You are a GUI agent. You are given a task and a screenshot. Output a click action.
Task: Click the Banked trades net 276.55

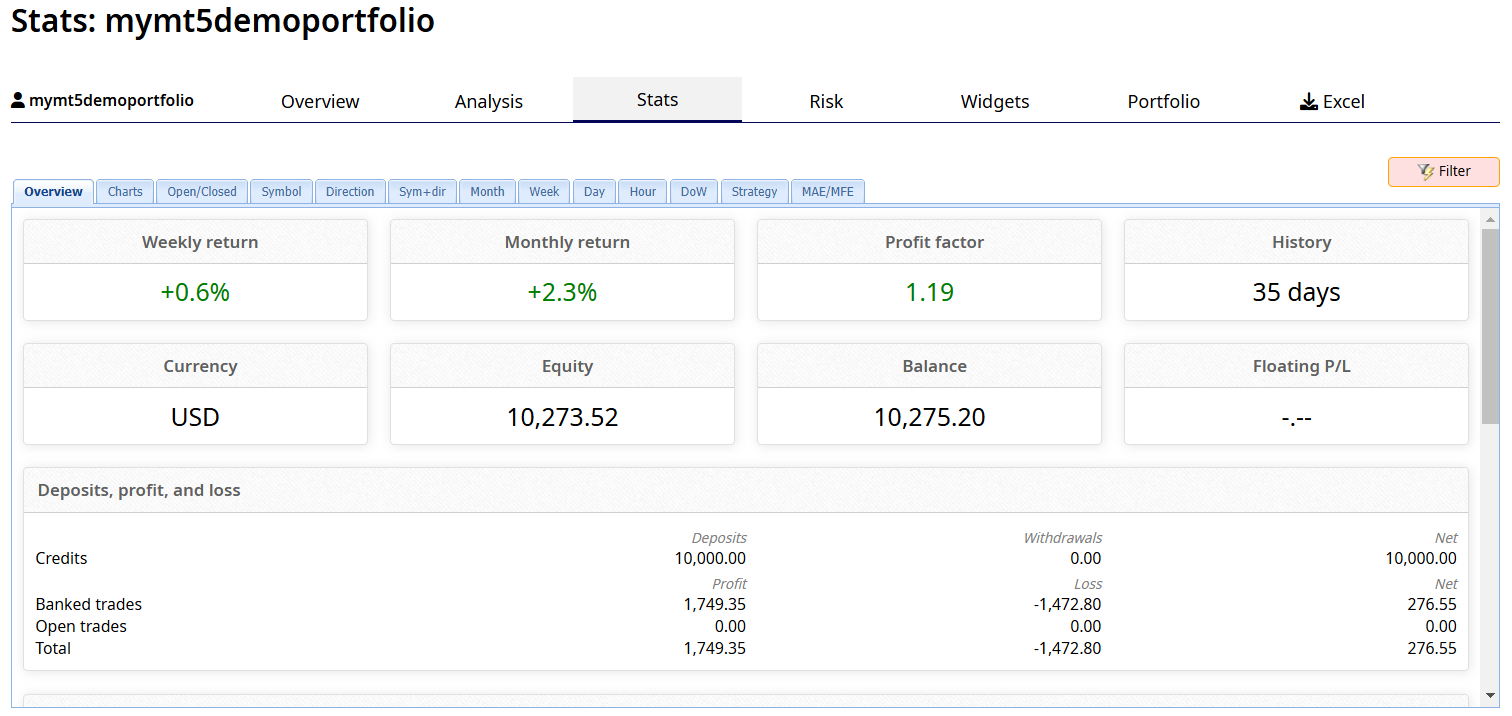(x=1432, y=604)
